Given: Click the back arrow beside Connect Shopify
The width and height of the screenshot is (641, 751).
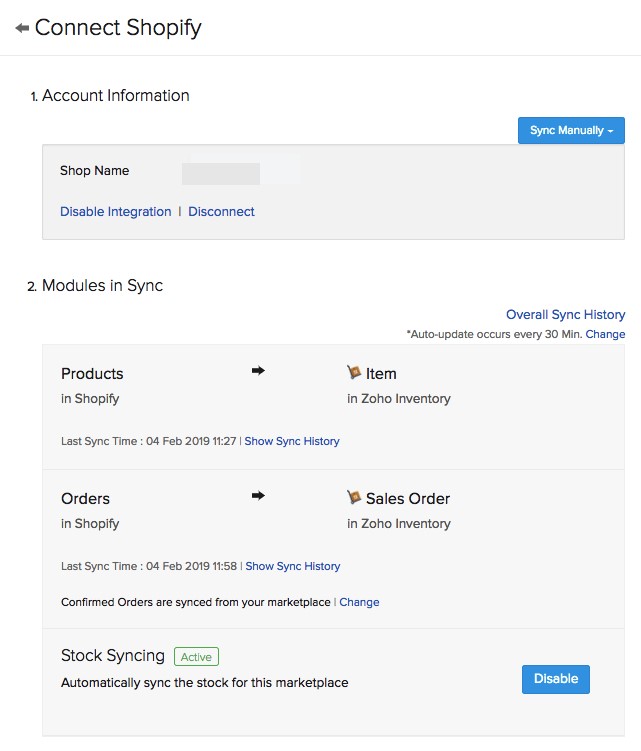Looking at the screenshot, I should 22,28.
